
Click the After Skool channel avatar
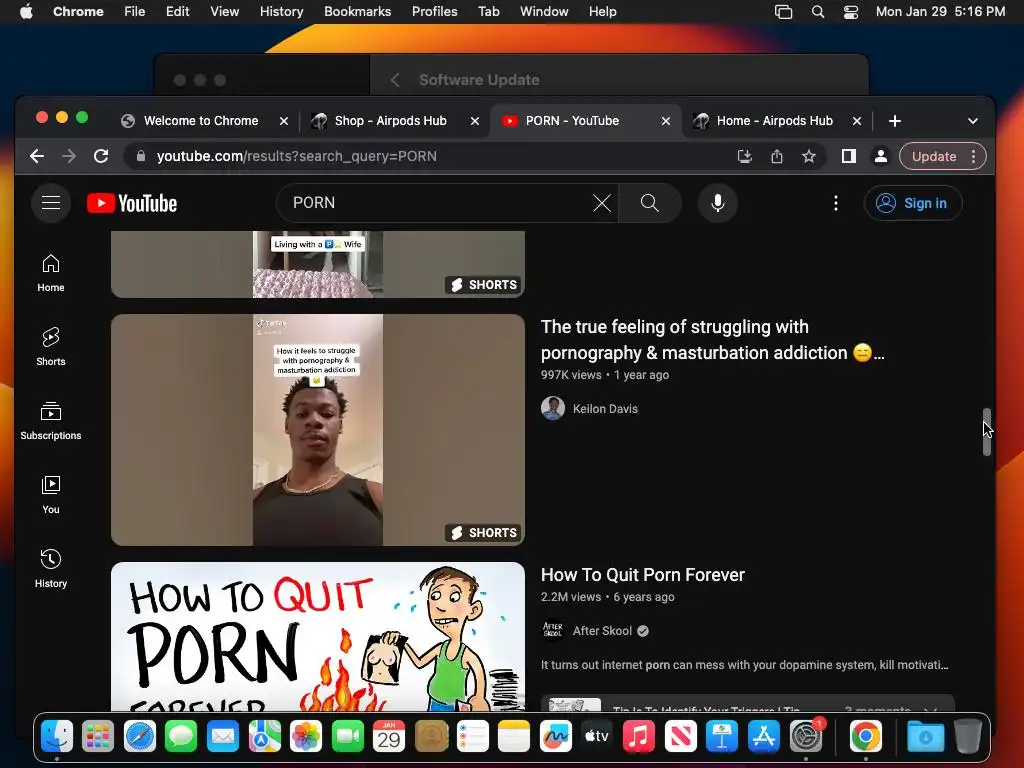552,630
